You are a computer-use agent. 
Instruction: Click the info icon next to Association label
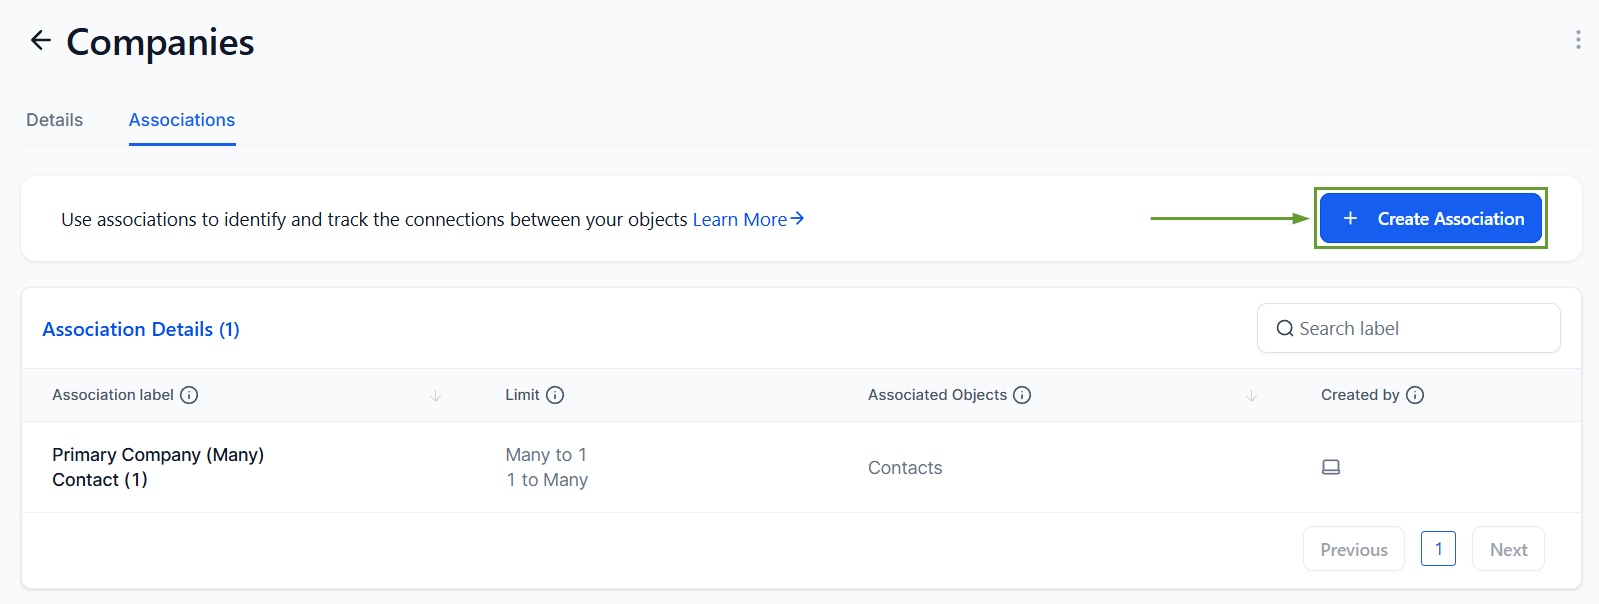(x=189, y=395)
